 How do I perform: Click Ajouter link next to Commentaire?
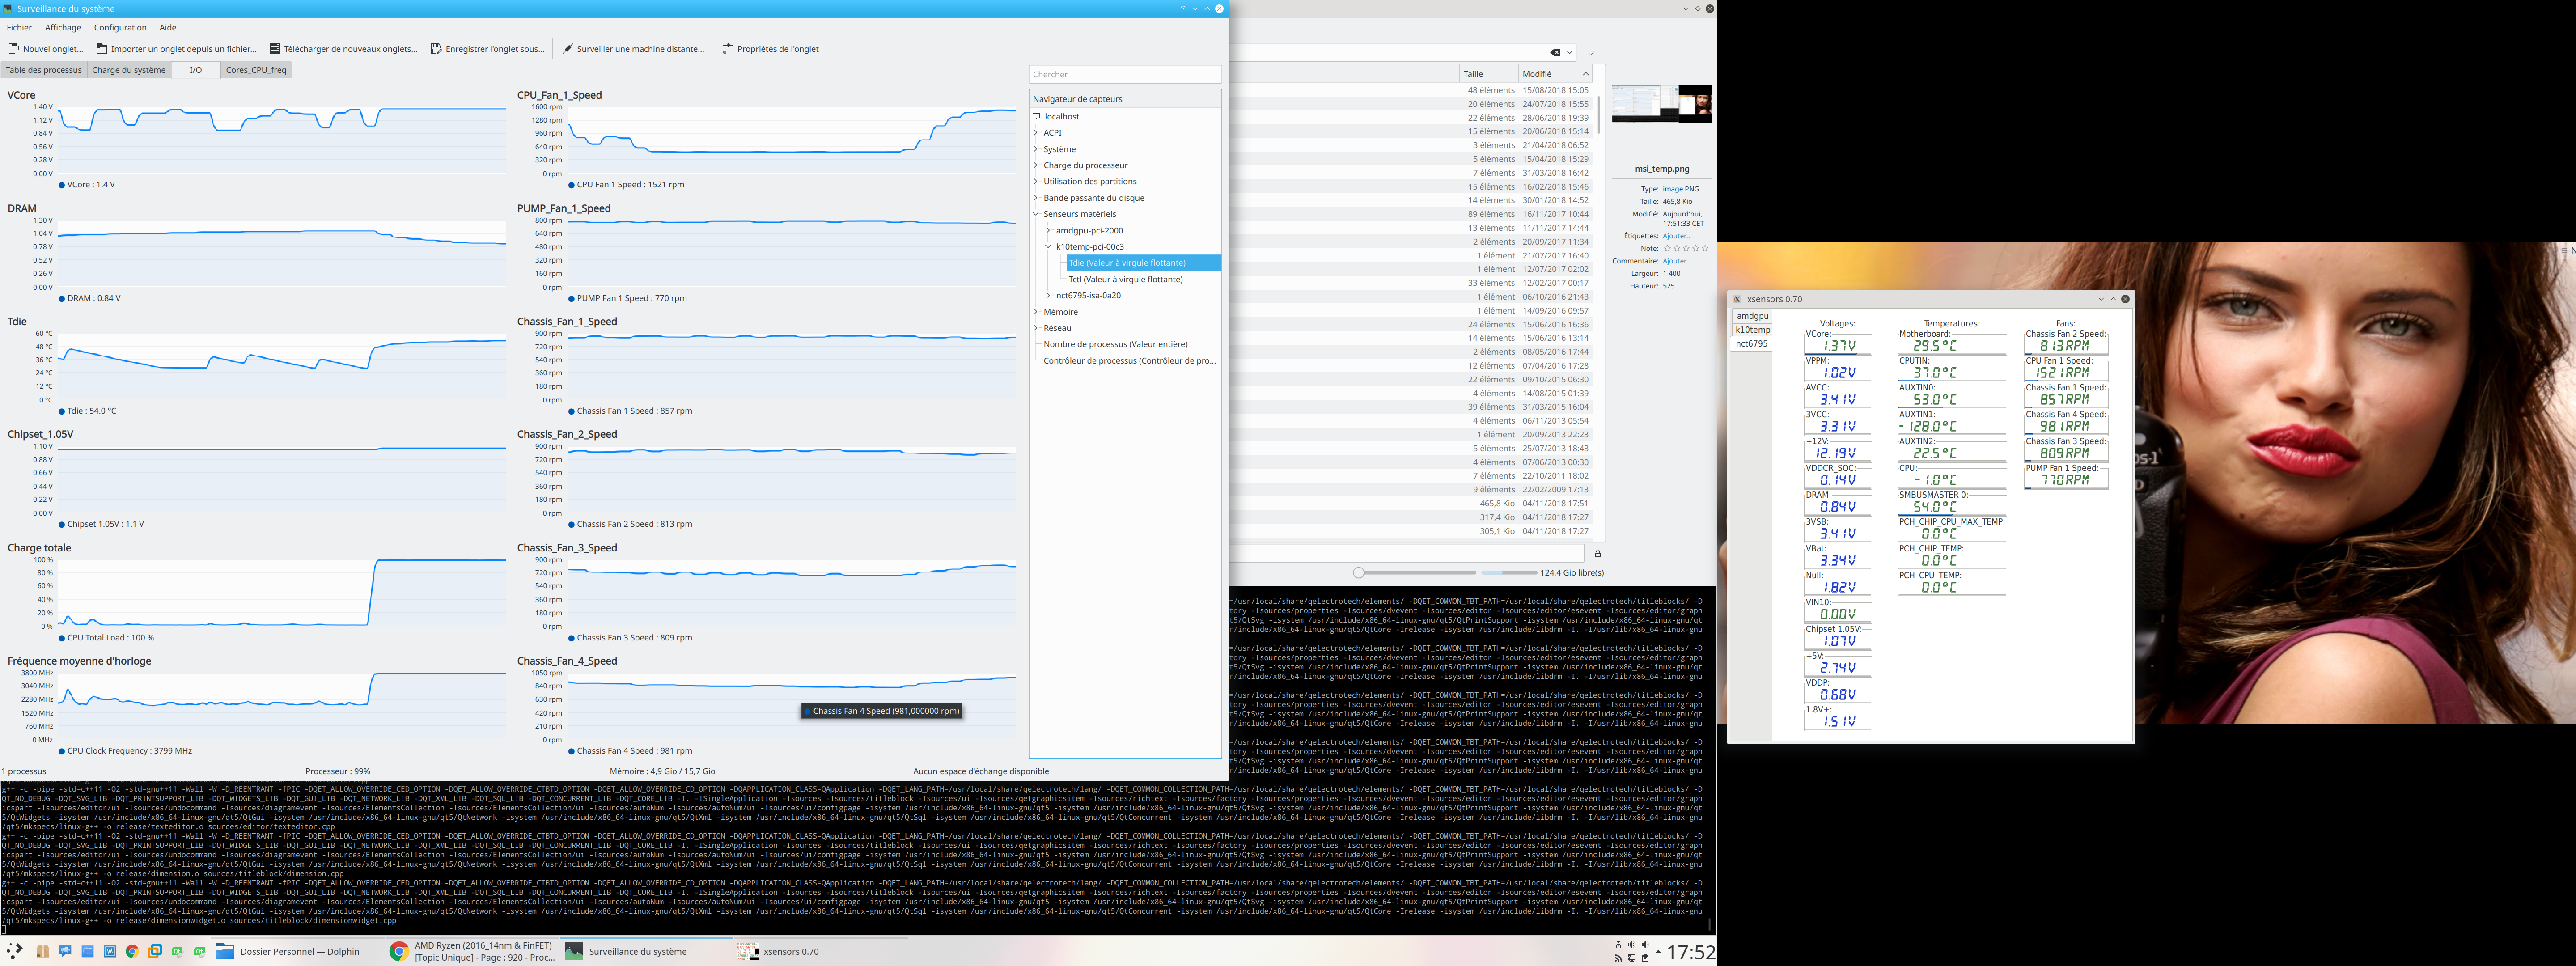click(1677, 262)
